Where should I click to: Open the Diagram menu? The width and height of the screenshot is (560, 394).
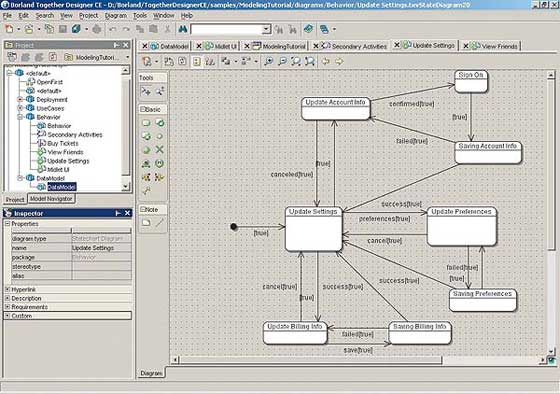[x=116, y=16]
